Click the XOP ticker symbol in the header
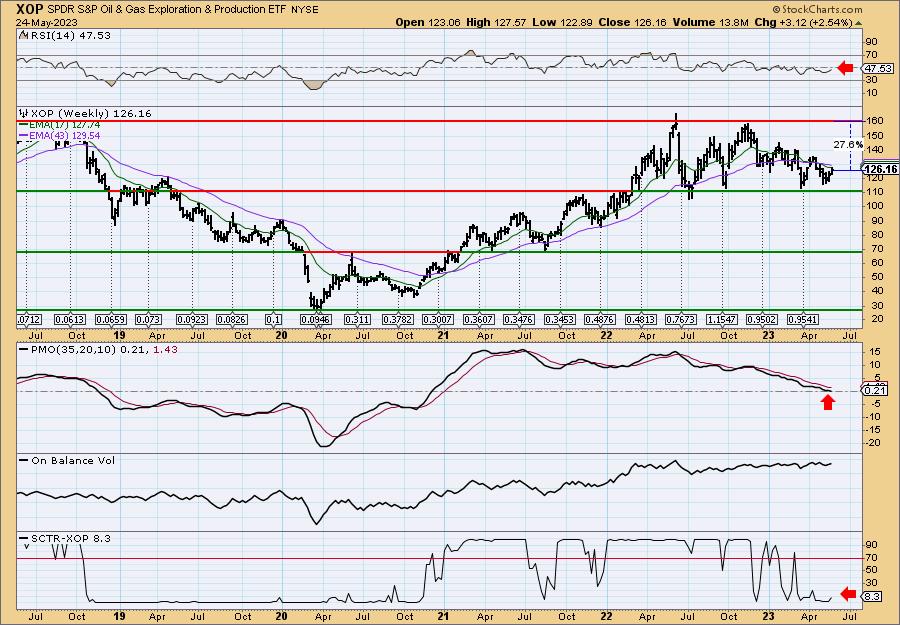Screen dimensions: 900x625 pyautogui.click(x=28, y=10)
